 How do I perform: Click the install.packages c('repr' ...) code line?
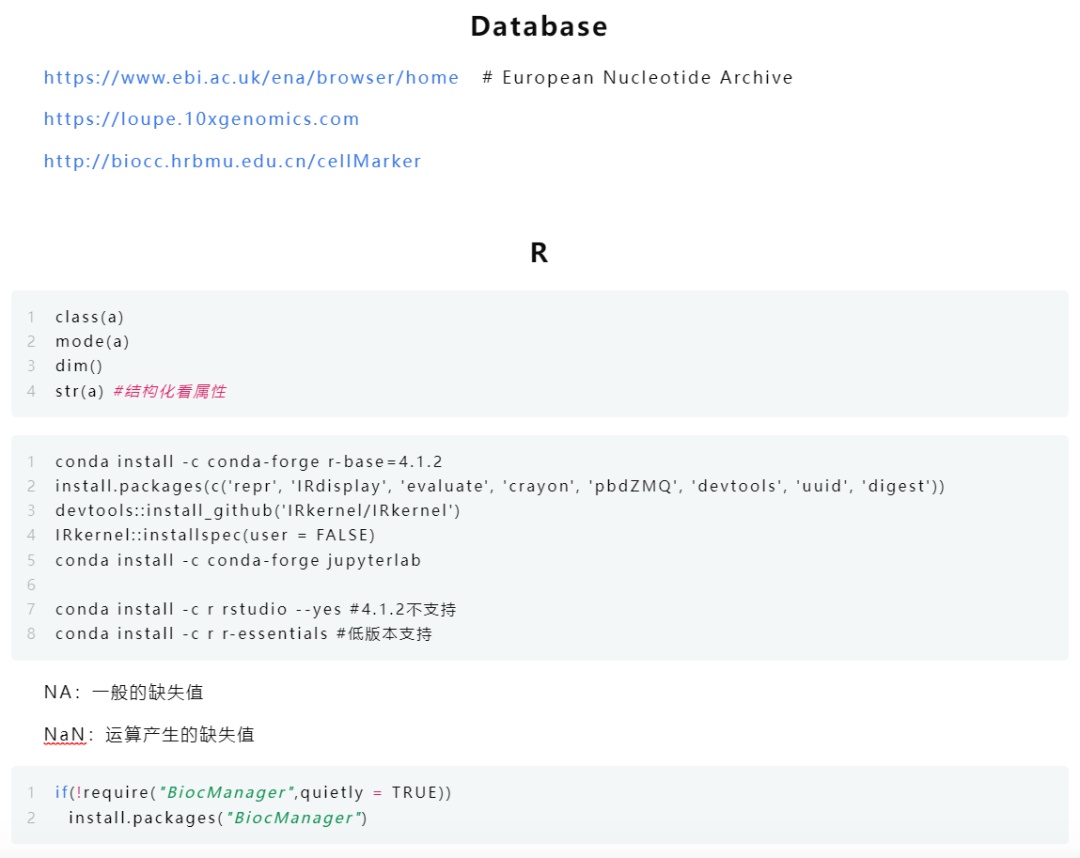point(499,486)
